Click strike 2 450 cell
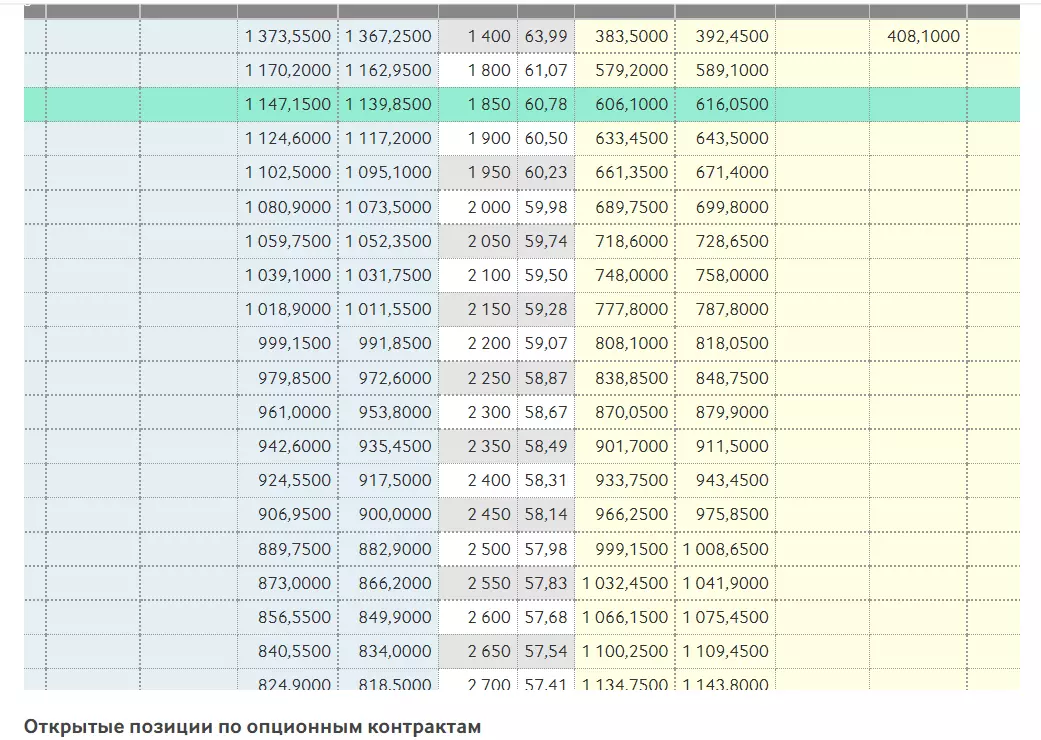1041x740 pixels. pos(478,514)
